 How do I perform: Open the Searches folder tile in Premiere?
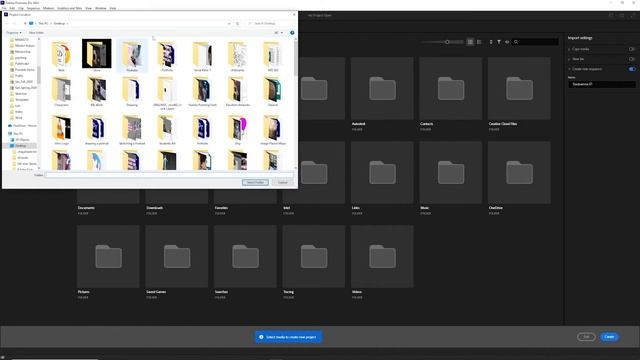pyautogui.click(x=245, y=257)
